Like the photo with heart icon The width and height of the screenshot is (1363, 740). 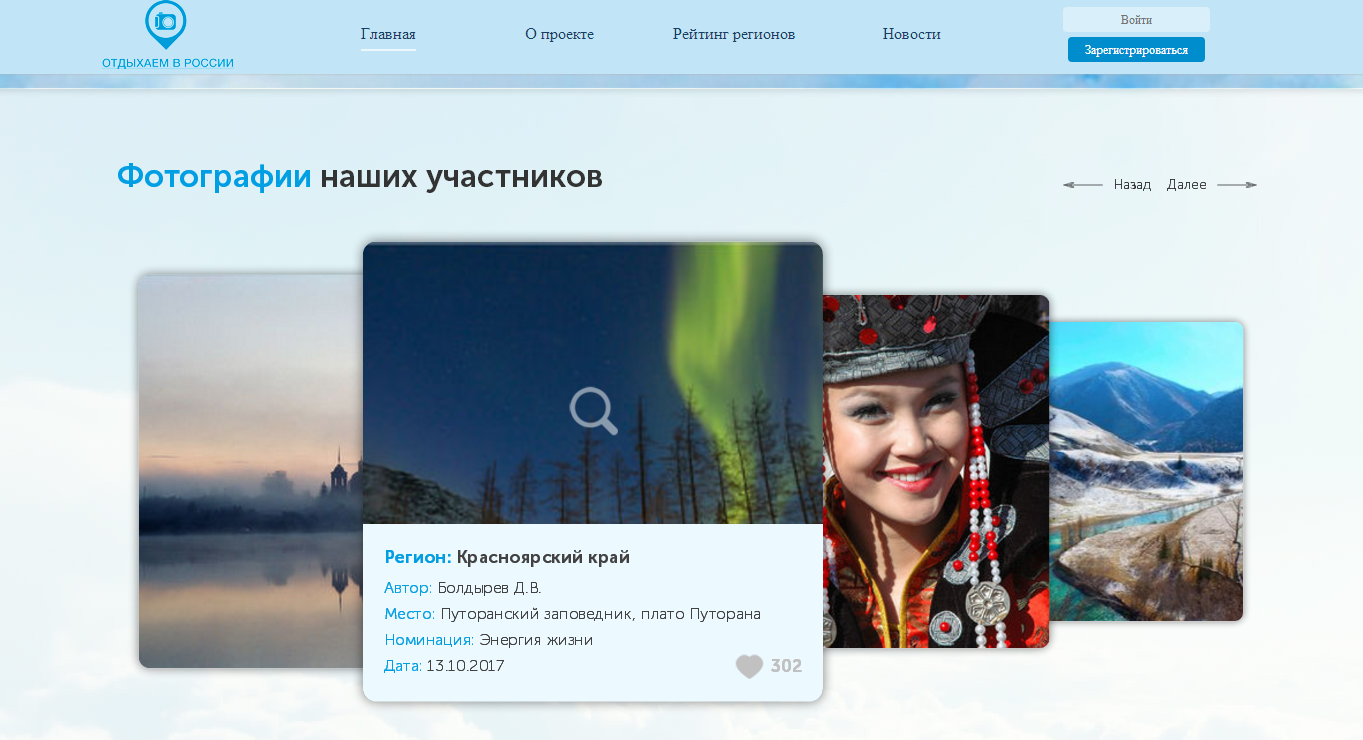(749, 666)
